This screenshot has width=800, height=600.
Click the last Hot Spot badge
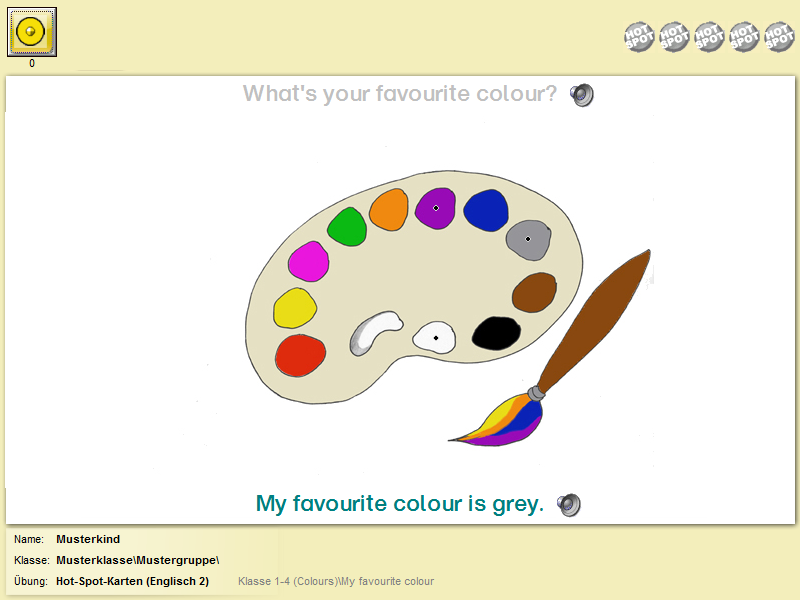778,37
